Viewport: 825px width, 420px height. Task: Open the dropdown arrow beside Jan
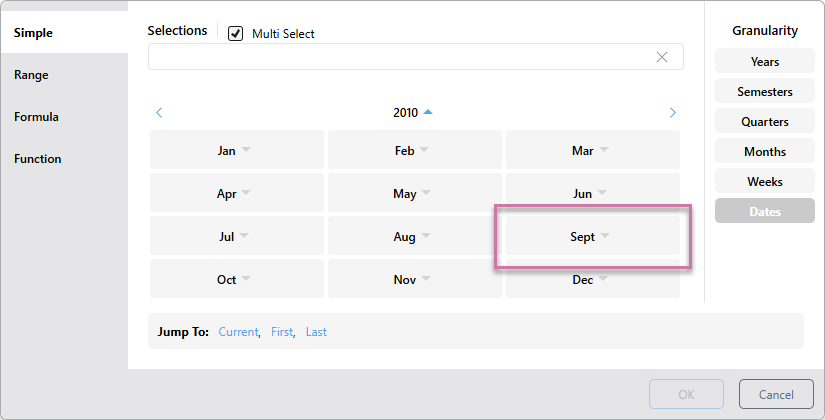coord(246,151)
